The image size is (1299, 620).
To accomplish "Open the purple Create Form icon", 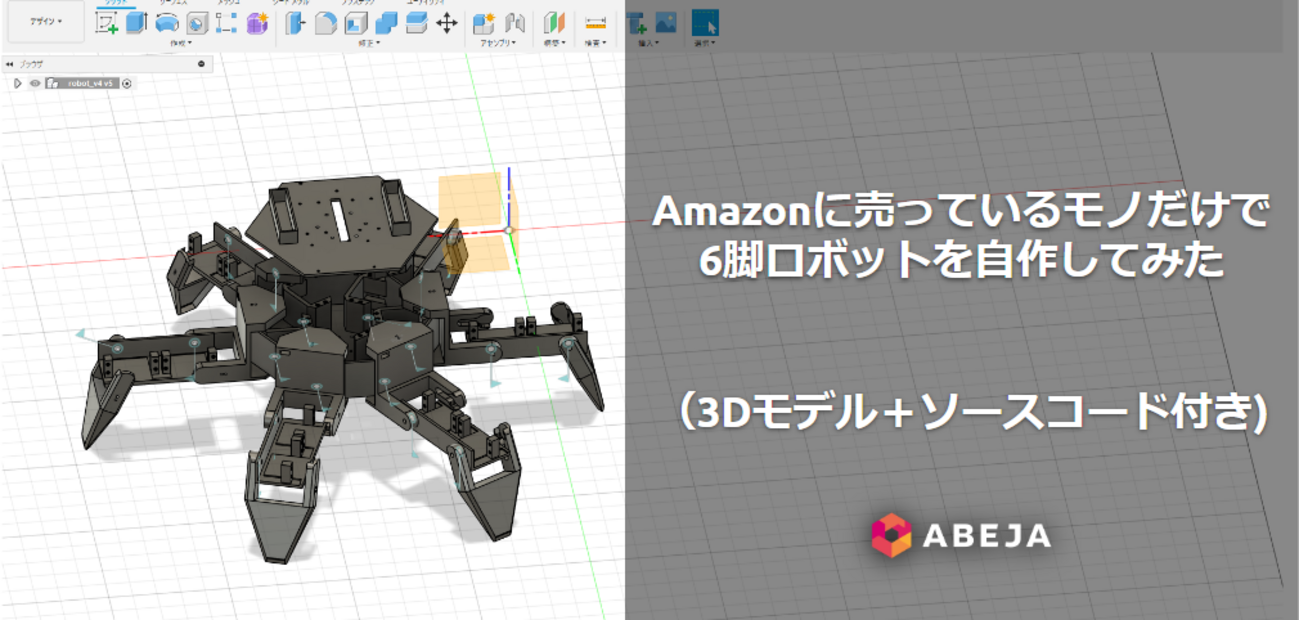I will click(256, 23).
